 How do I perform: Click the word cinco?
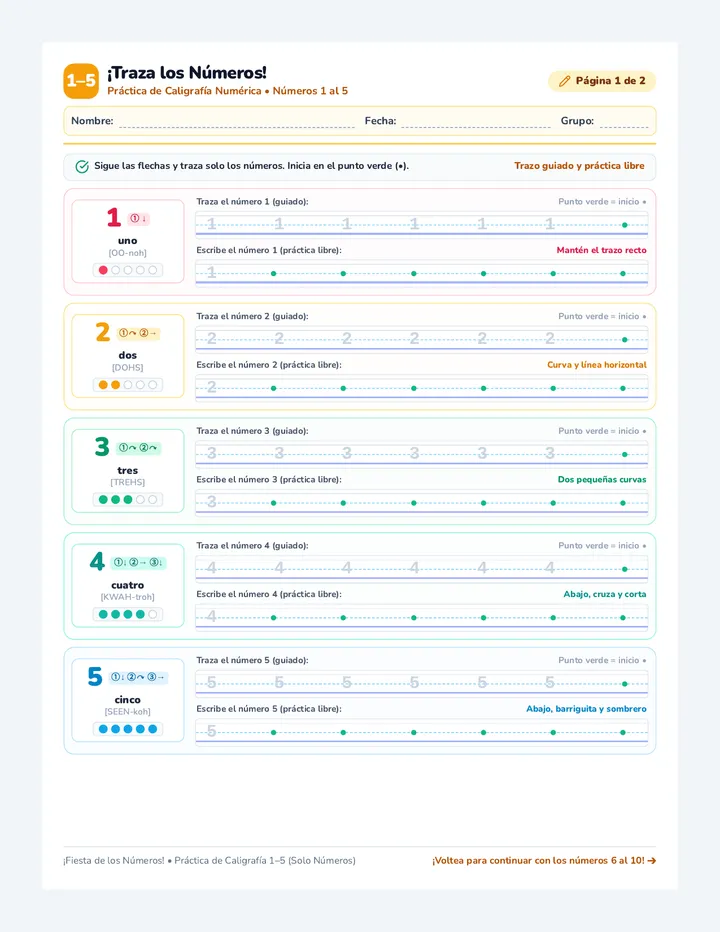tap(128, 700)
